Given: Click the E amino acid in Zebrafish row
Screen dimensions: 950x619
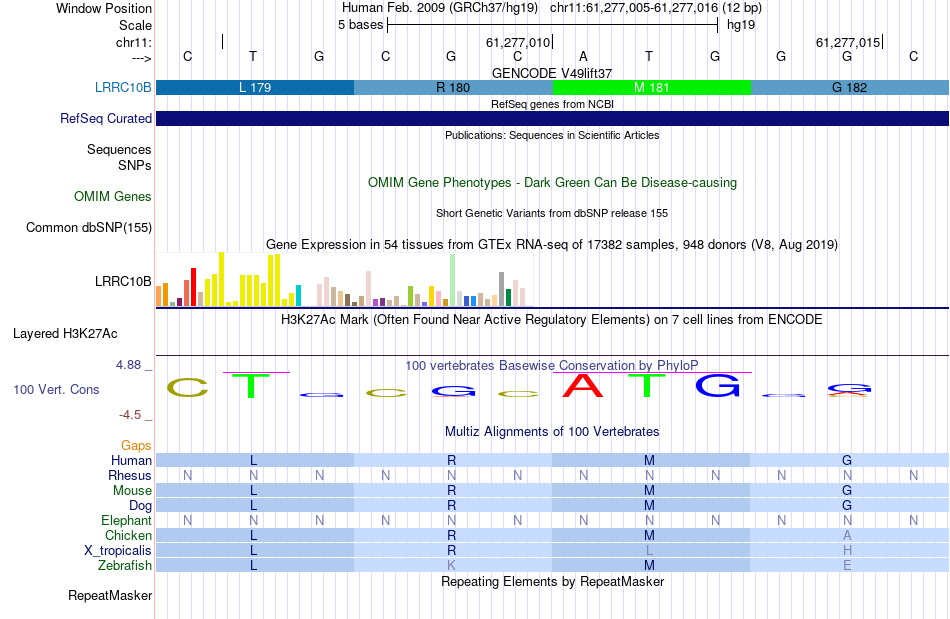Looking at the screenshot, I should pyautogui.click(x=847, y=565).
